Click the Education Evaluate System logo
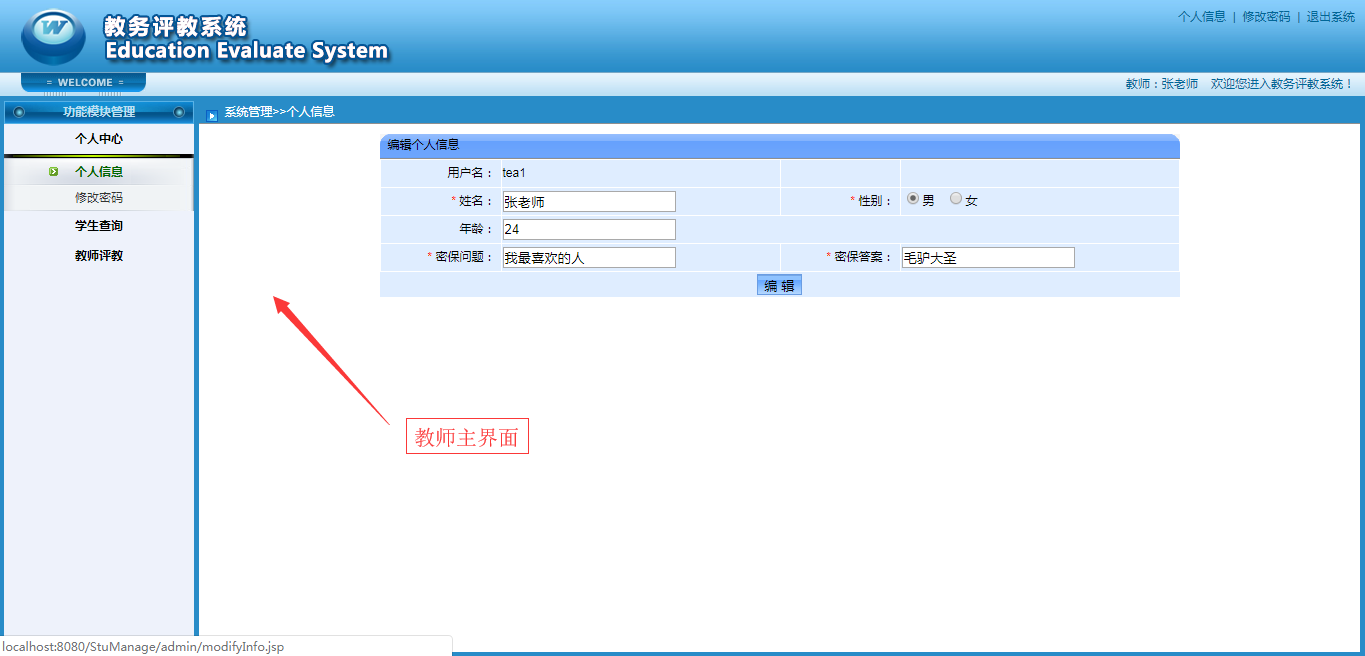The image size is (1365, 656). point(52,35)
